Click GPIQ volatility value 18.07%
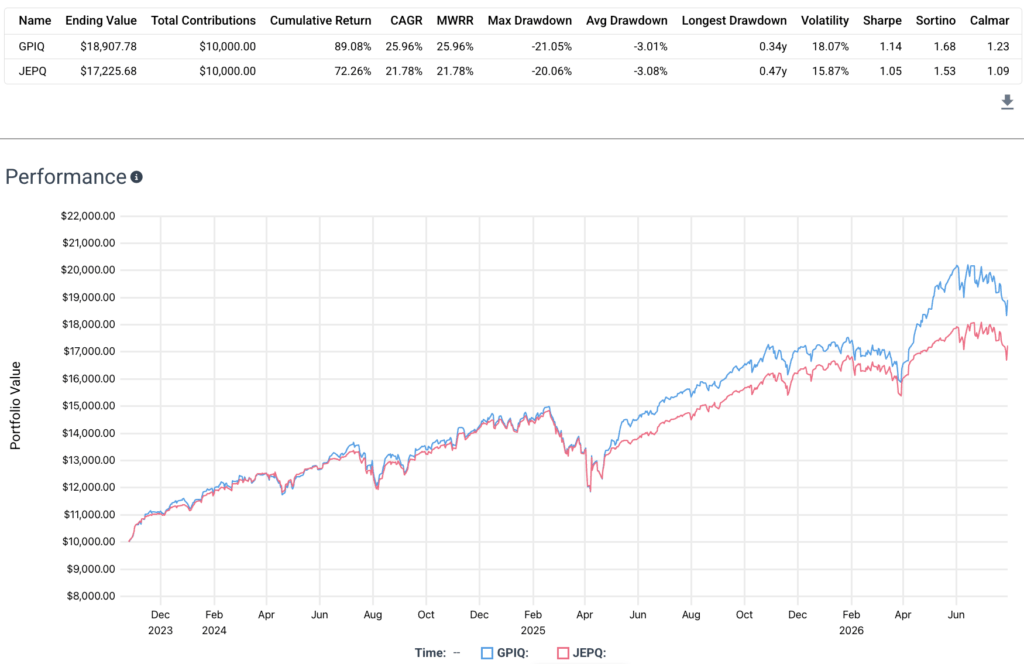 [x=830, y=46]
